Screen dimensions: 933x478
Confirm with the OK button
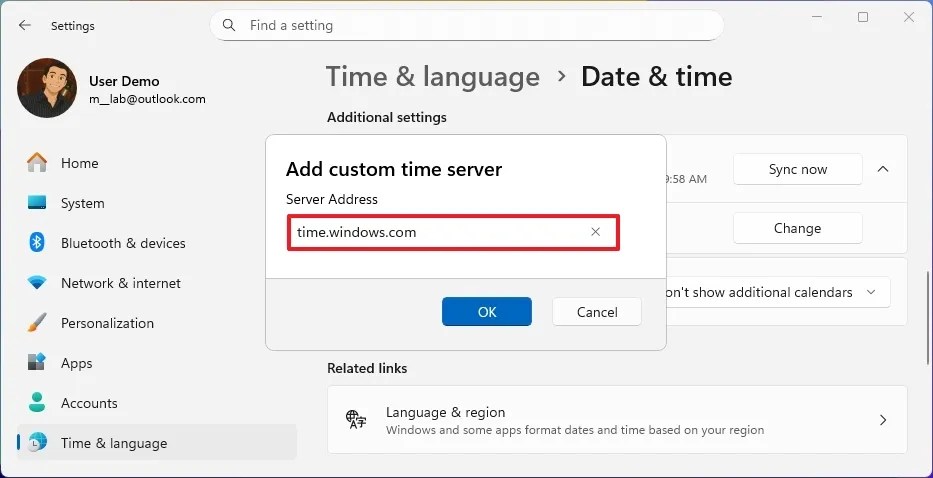pos(487,312)
